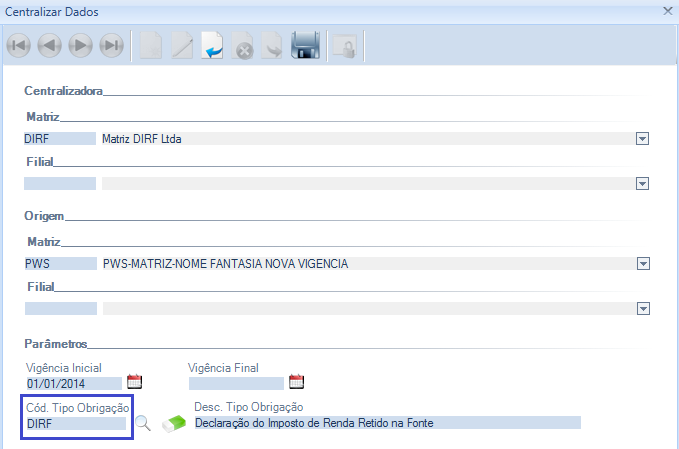
Task: Click the empty Vigência Final date field
Action: (x=236, y=383)
